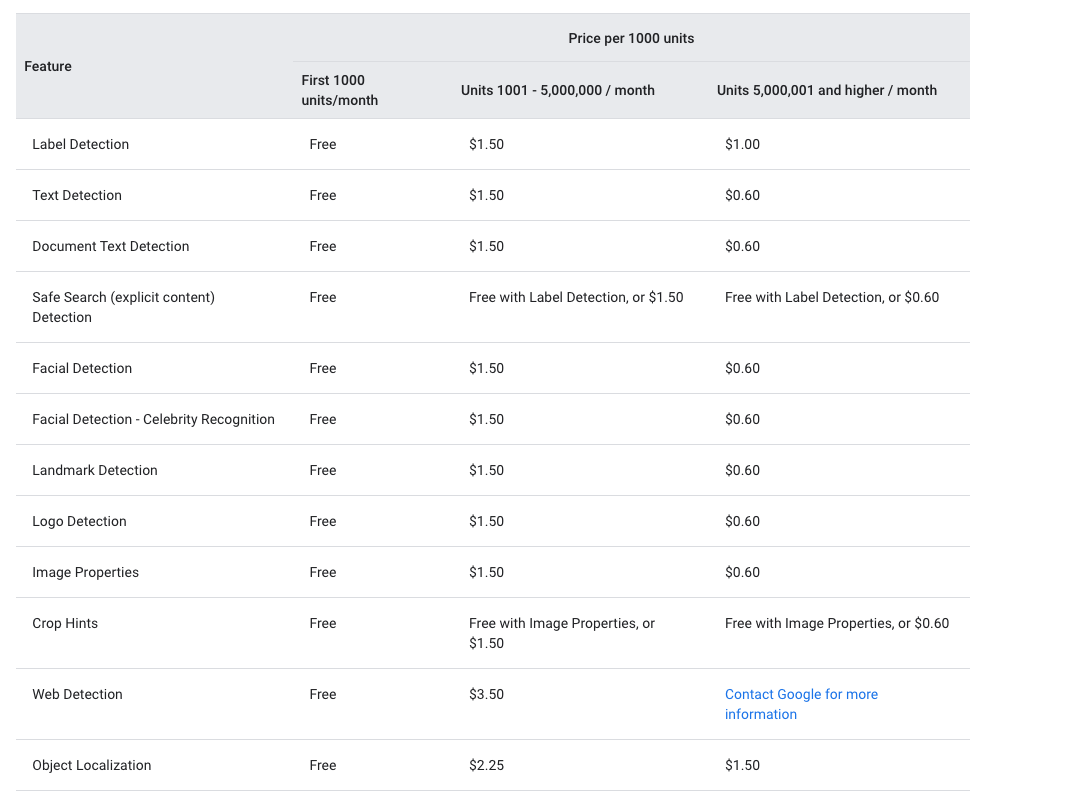This screenshot has height=809, width=1065.
Task: Click the Free cell in Logo Detection row
Action: point(323,521)
